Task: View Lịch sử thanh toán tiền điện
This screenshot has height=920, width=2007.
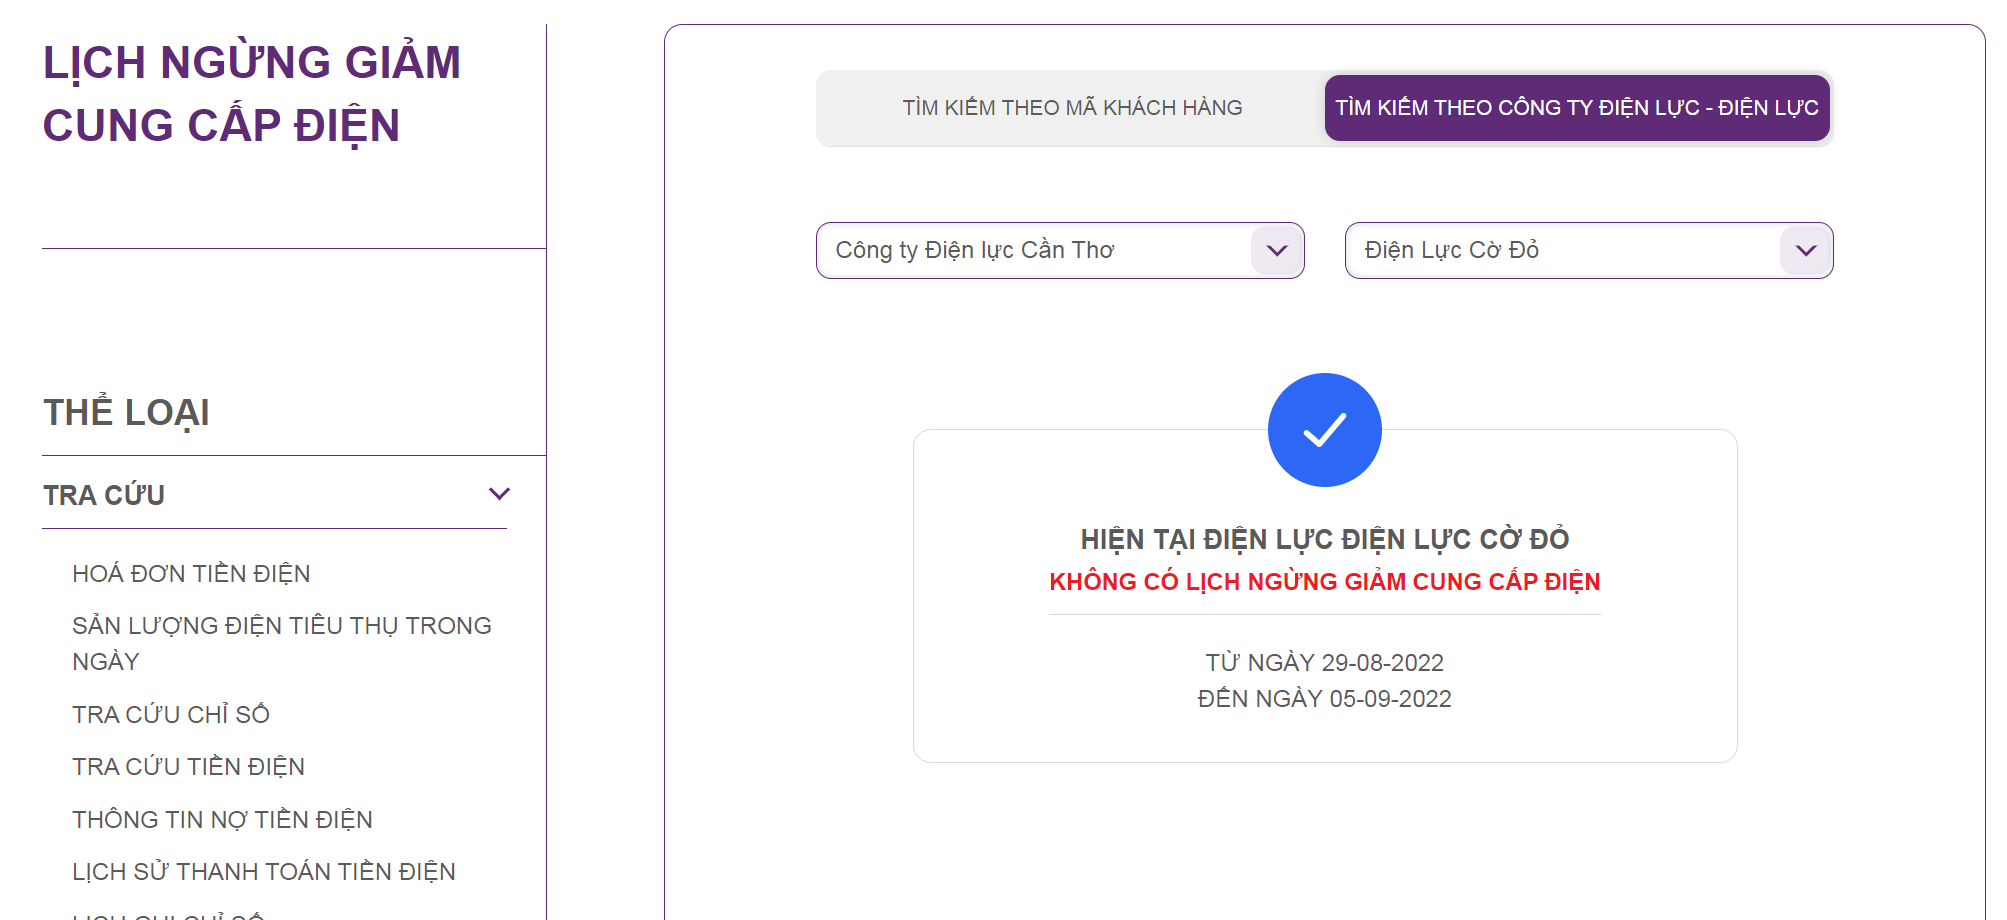Action: pyautogui.click(x=263, y=872)
